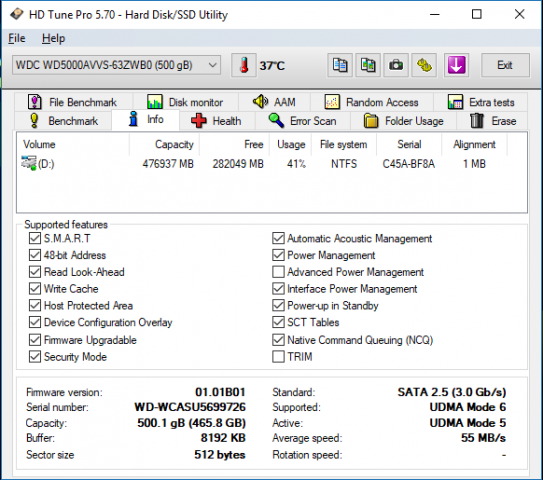Select the 476937 MB capacity cell
This screenshot has width=543, height=480.
(x=168, y=164)
